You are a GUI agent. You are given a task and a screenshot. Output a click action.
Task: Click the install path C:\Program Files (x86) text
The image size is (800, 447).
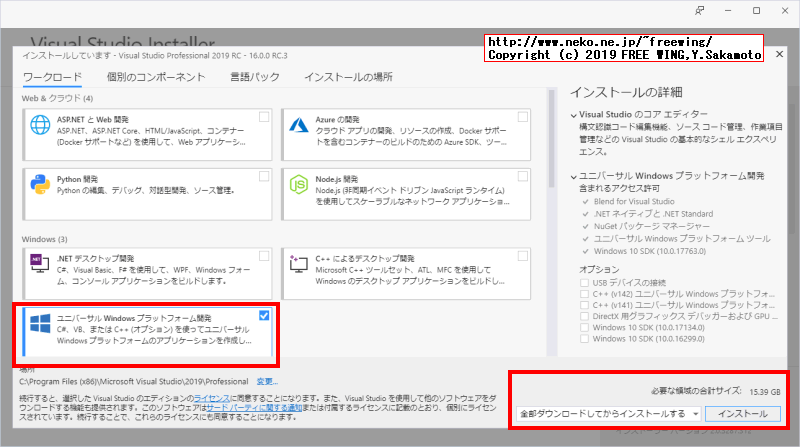(134, 381)
